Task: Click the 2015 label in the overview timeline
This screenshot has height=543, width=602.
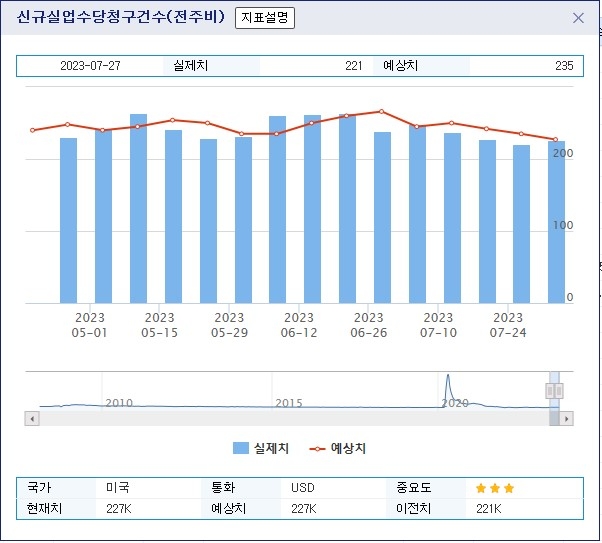Action: (289, 403)
